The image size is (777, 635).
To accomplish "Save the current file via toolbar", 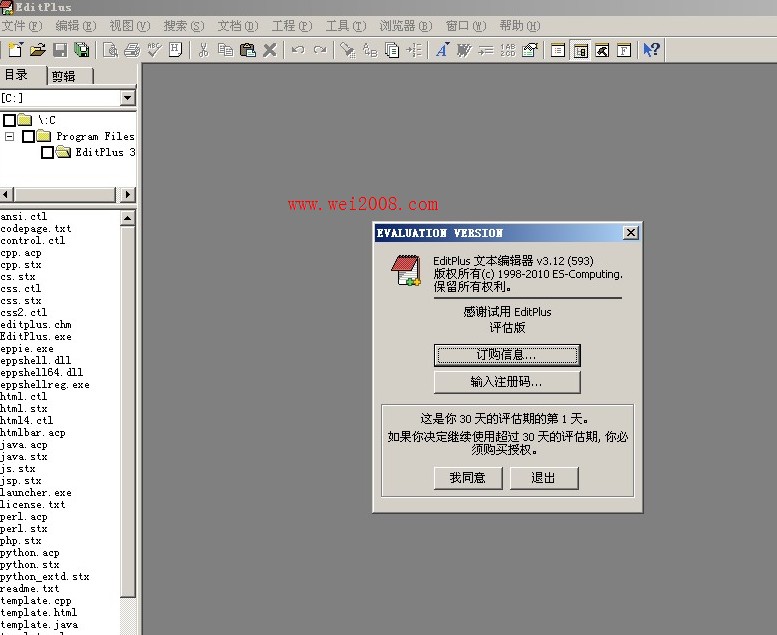I will pos(60,50).
